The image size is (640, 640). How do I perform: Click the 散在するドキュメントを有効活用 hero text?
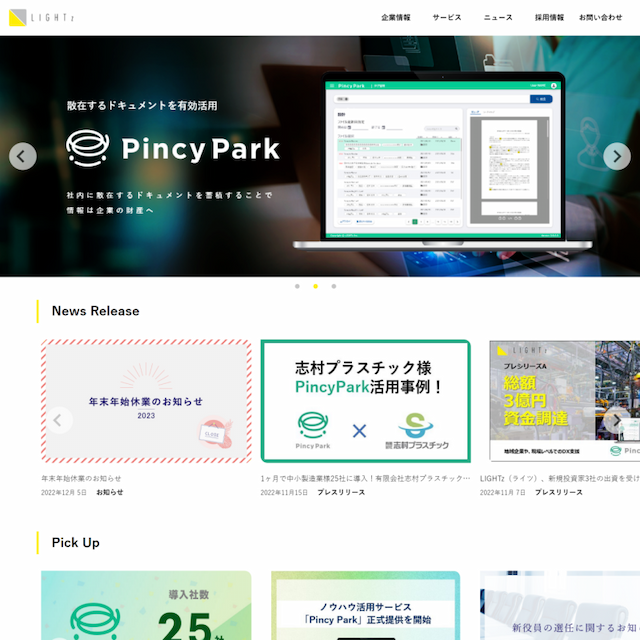pos(142,106)
